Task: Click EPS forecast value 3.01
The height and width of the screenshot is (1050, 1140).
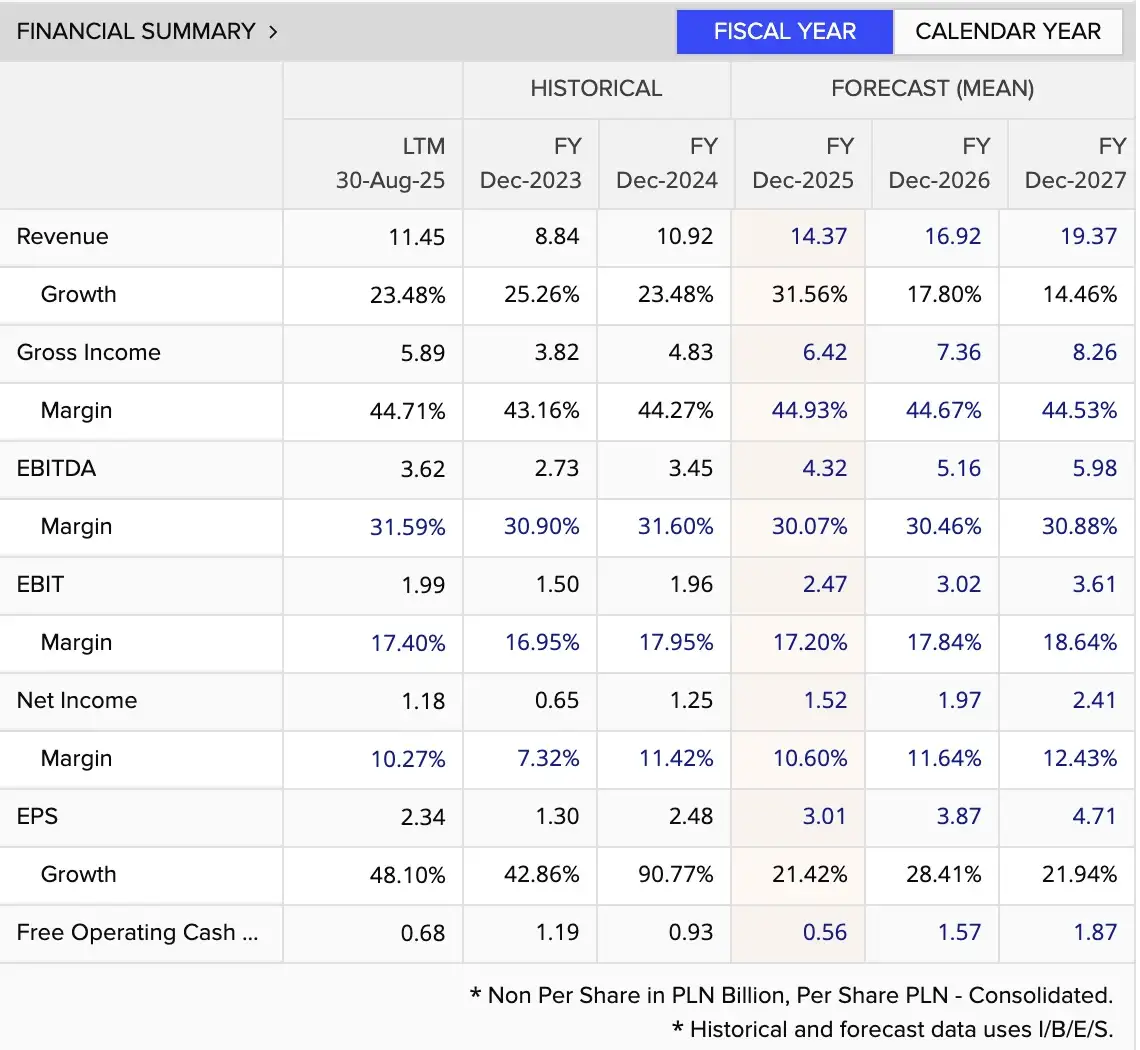Action: (x=824, y=817)
